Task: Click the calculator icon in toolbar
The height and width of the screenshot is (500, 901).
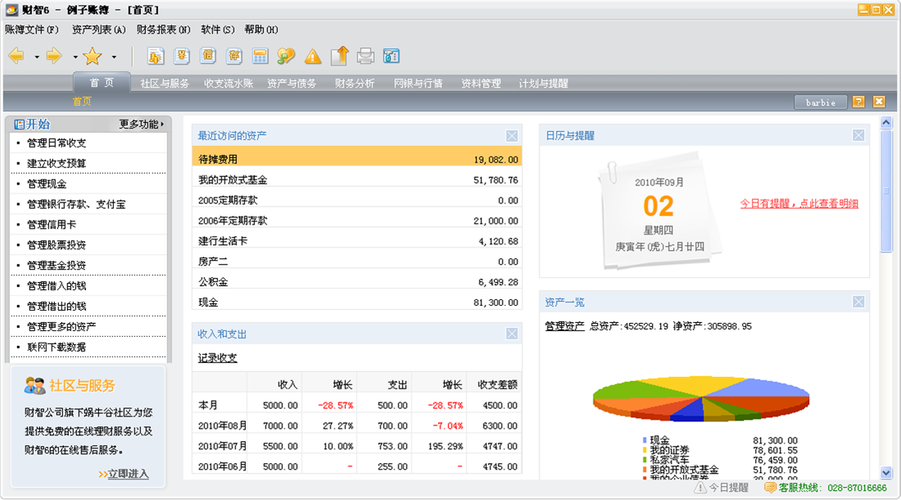Action: tap(260, 56)
